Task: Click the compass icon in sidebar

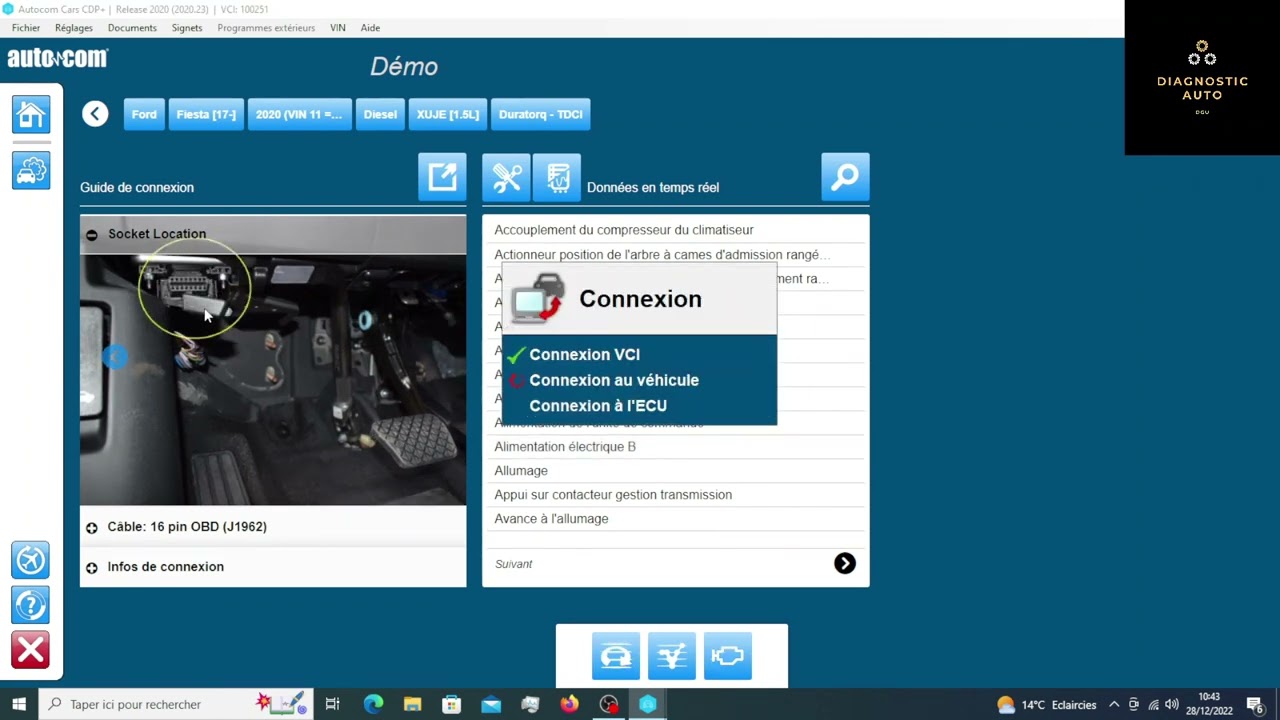Action: coord(30,560)
